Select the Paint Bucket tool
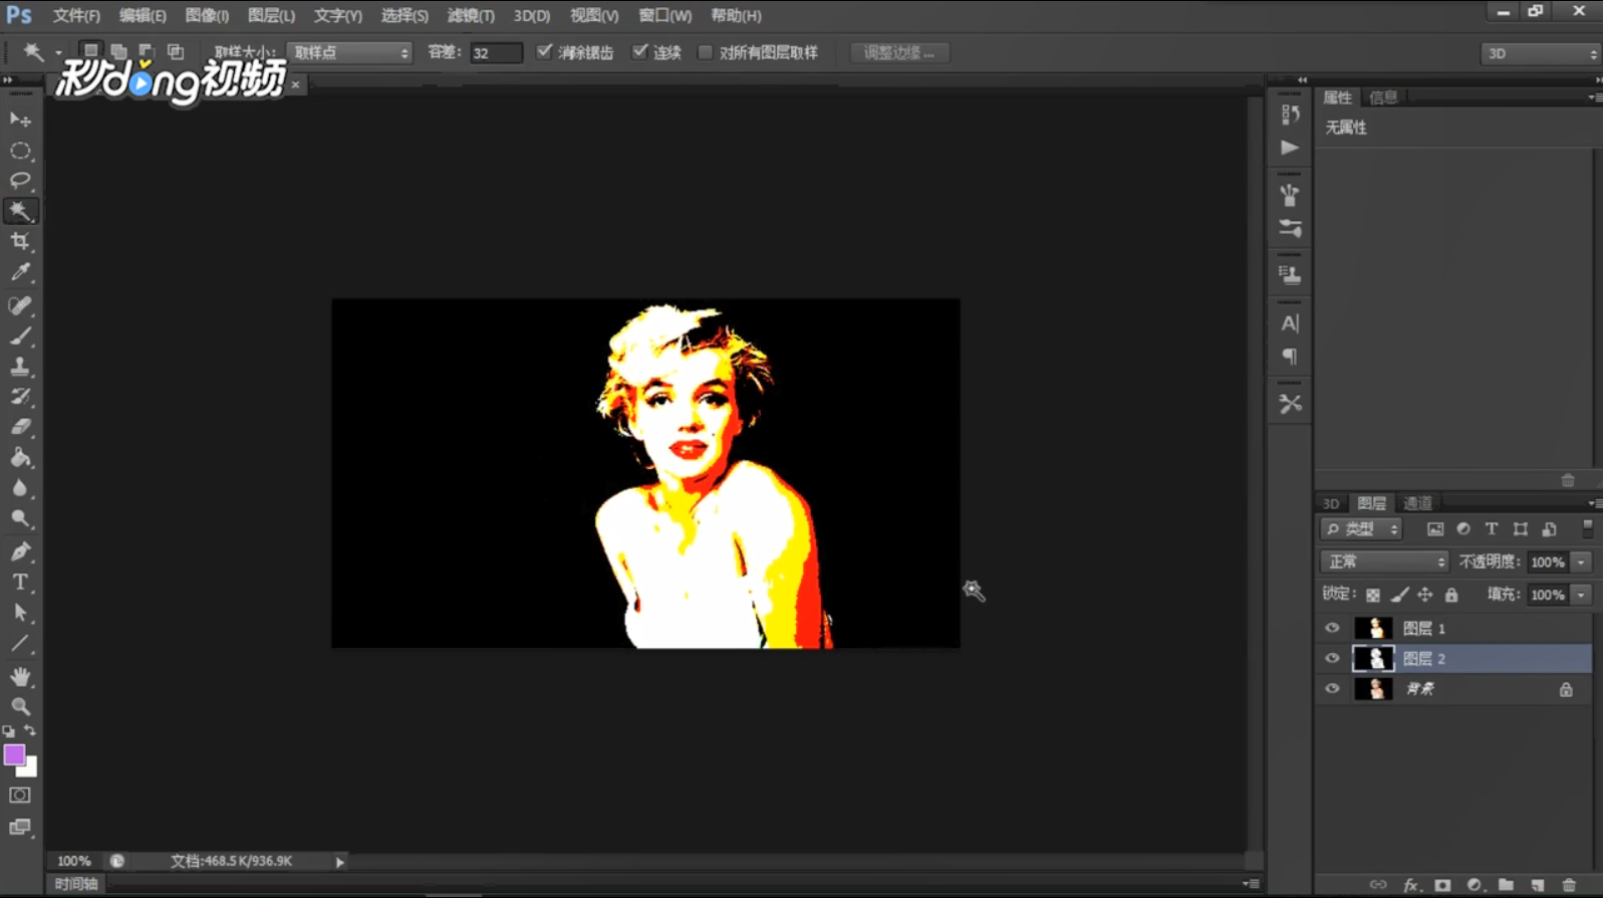 pos(20,458)
